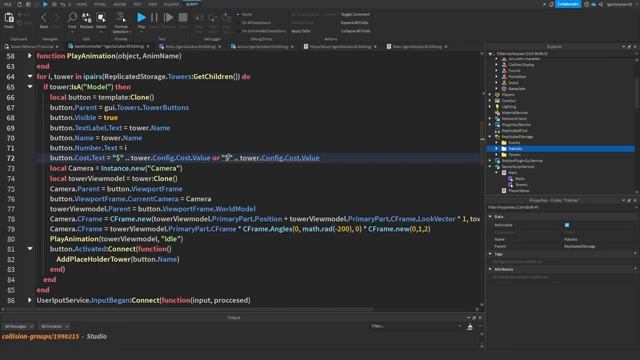Image resolution: width=640 pixels, height=360 pixels.
Task: Switch to the PLUGINS ribbon tab
Action: (171, 4)
